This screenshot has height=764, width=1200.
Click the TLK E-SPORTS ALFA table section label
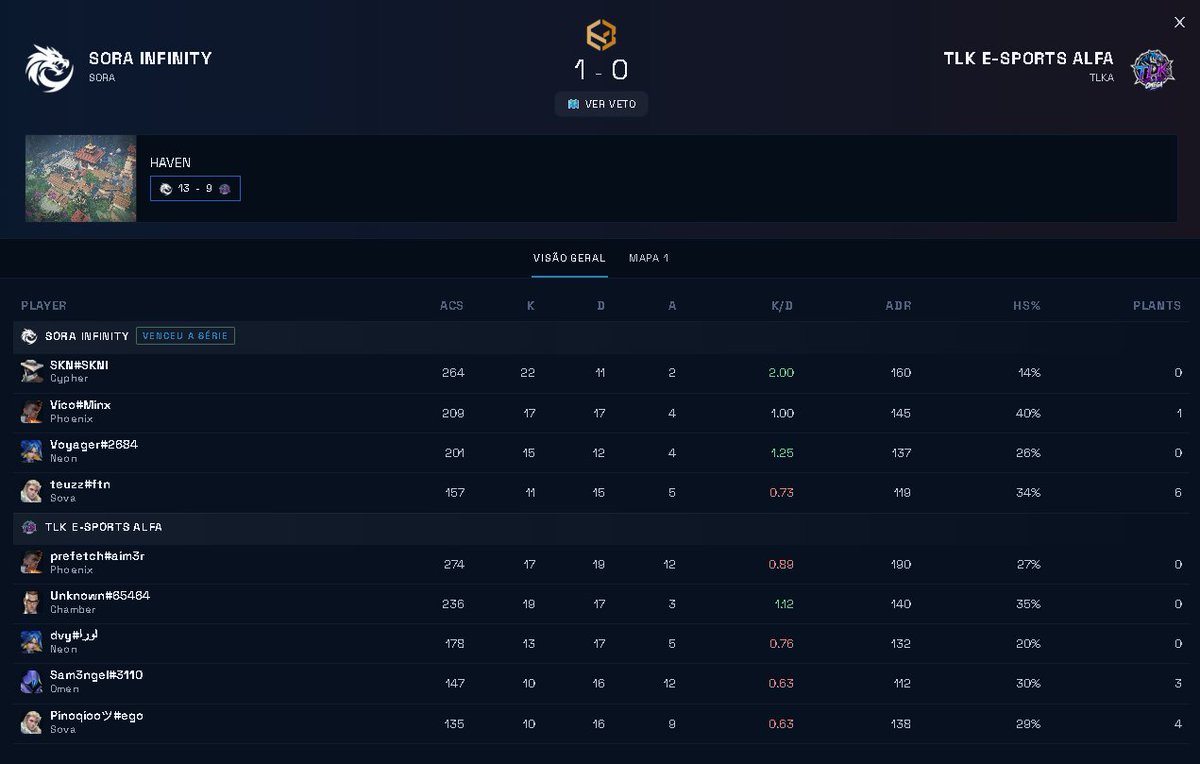[x=103, y=527]
